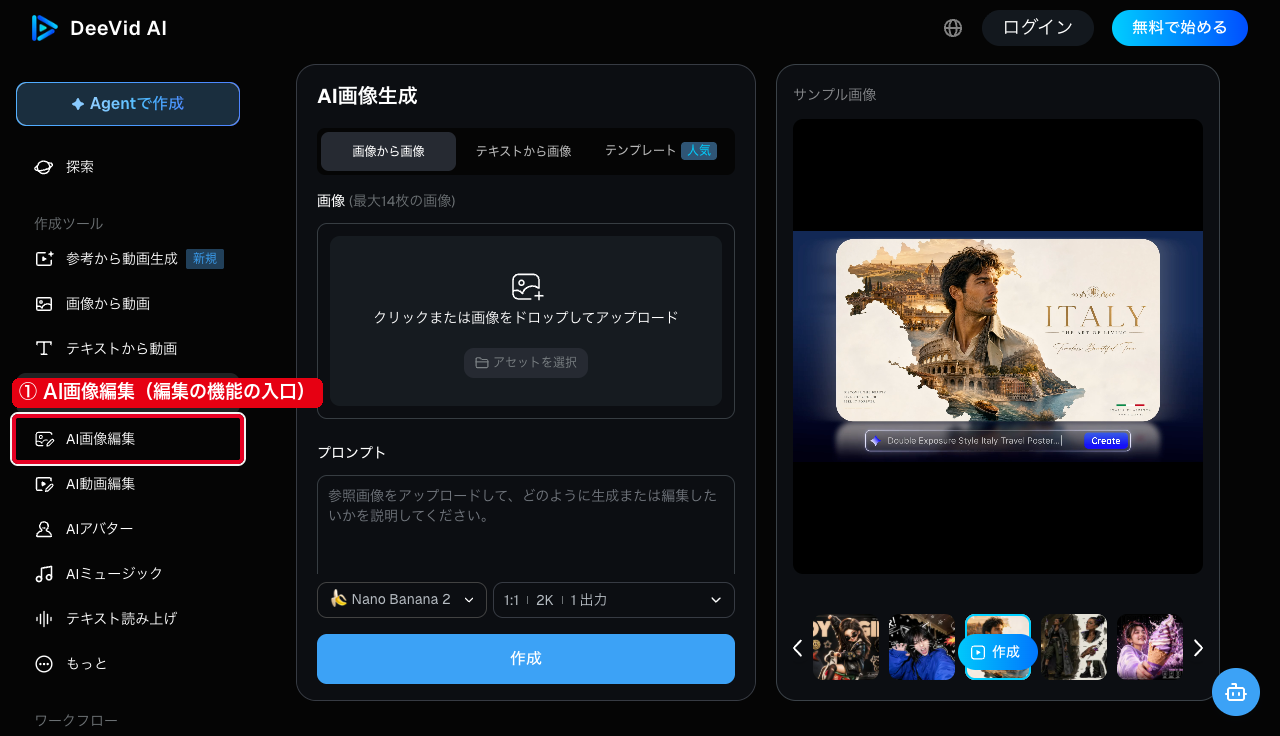The width and height of the screenshot is (1280, 736).
Task: Open テキスト読み上げ in sidebar
Action: point(128,618)
